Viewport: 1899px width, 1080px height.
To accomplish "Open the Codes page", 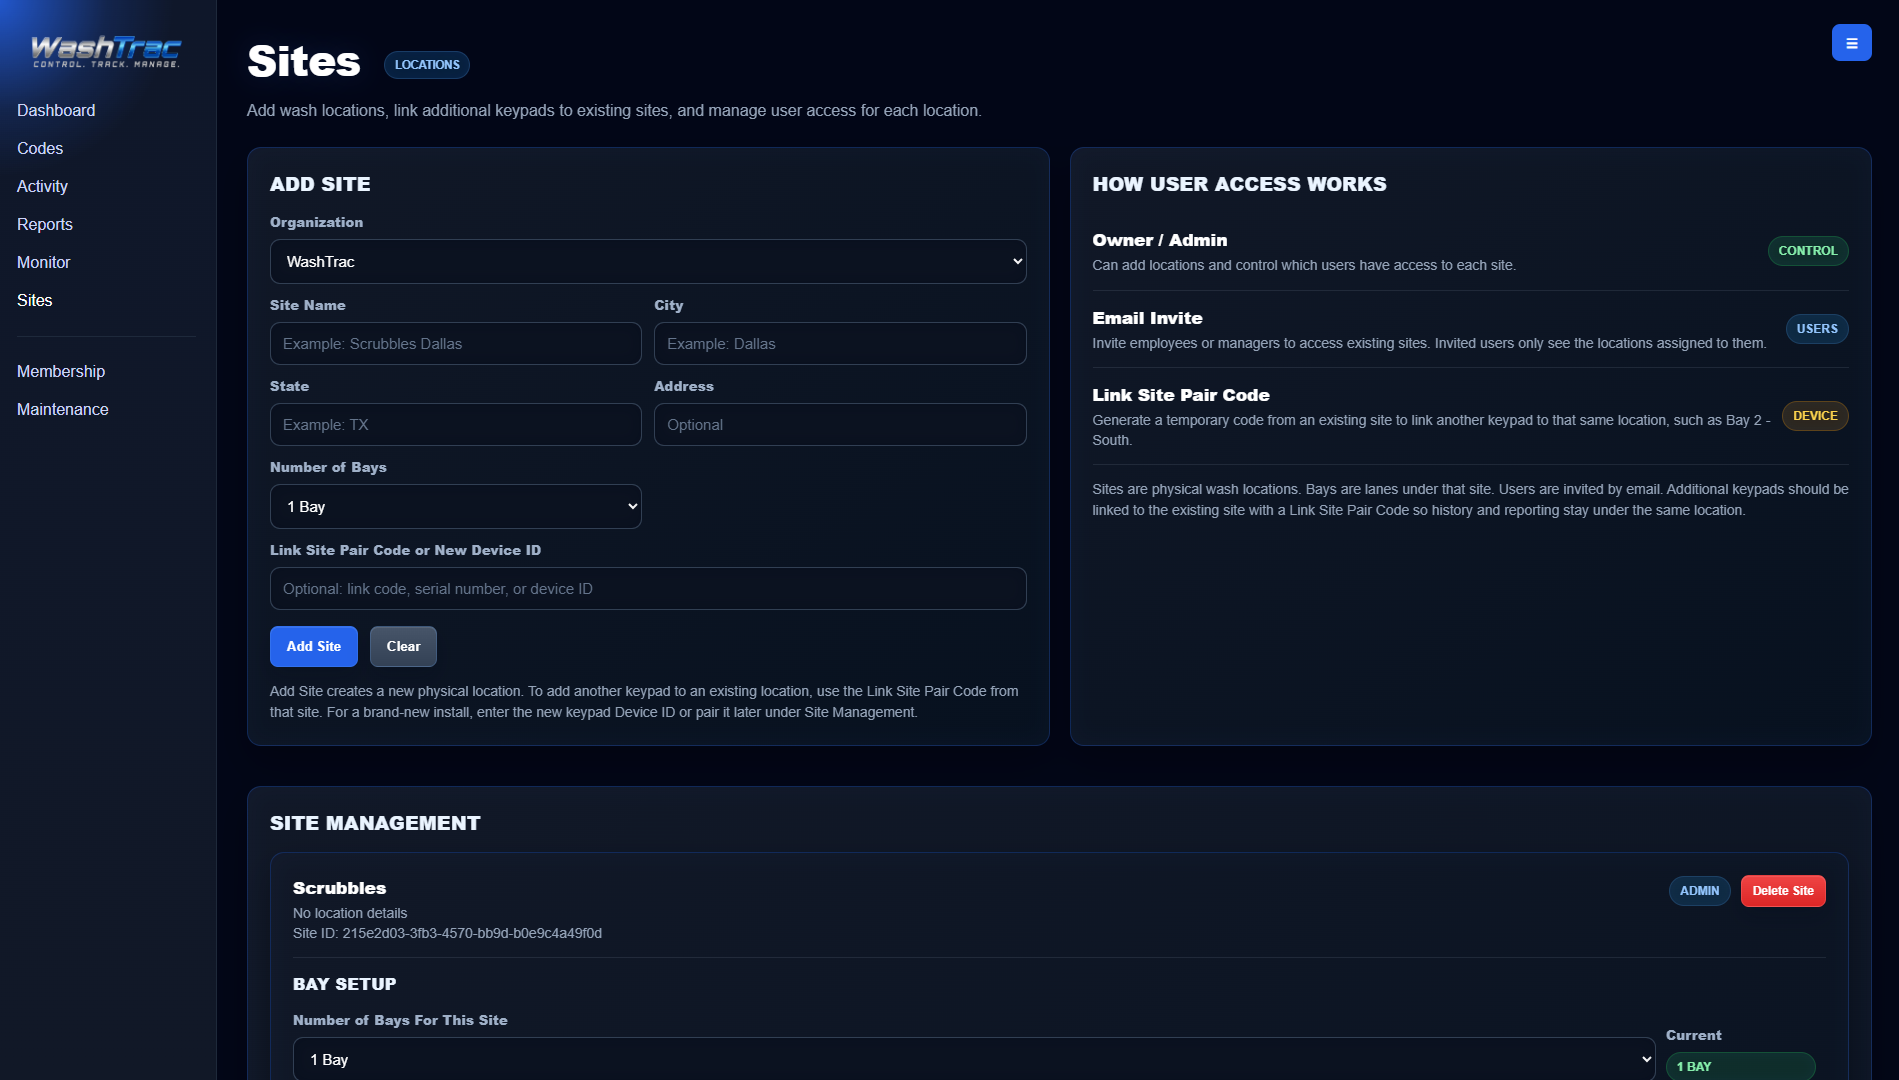I will point(40,148).
